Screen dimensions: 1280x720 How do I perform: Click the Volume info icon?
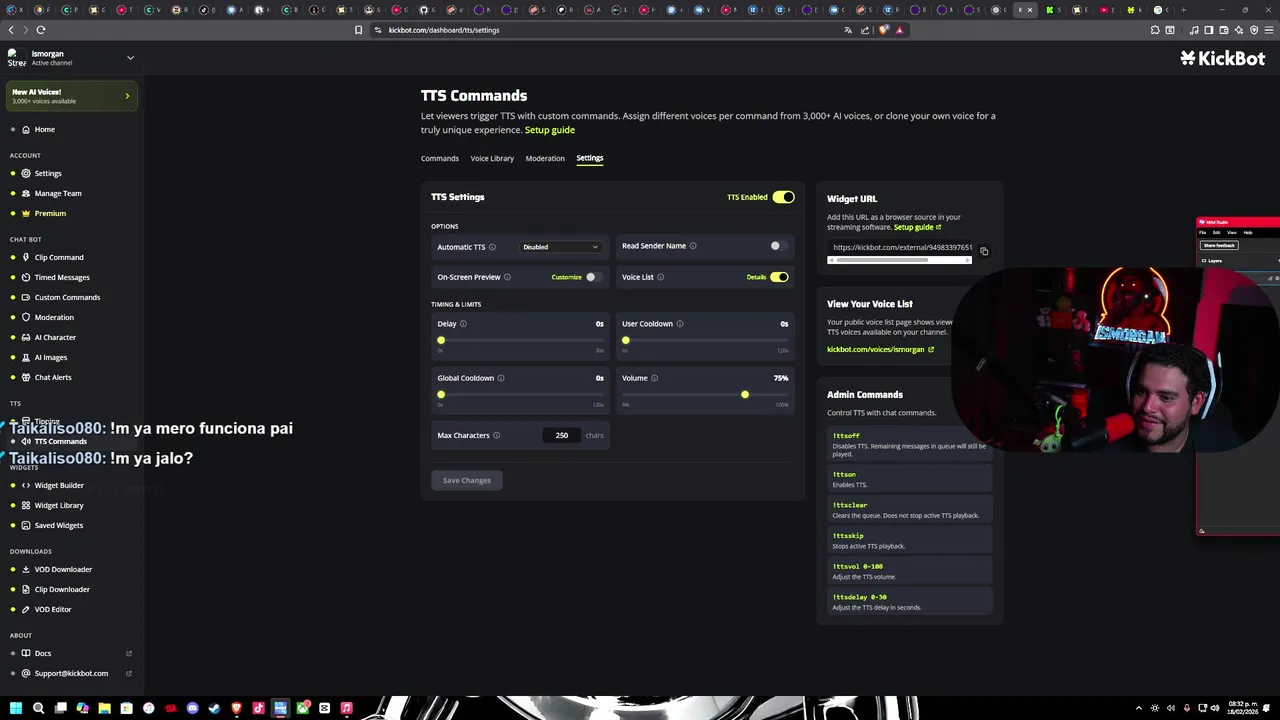(x=655, y=378)
